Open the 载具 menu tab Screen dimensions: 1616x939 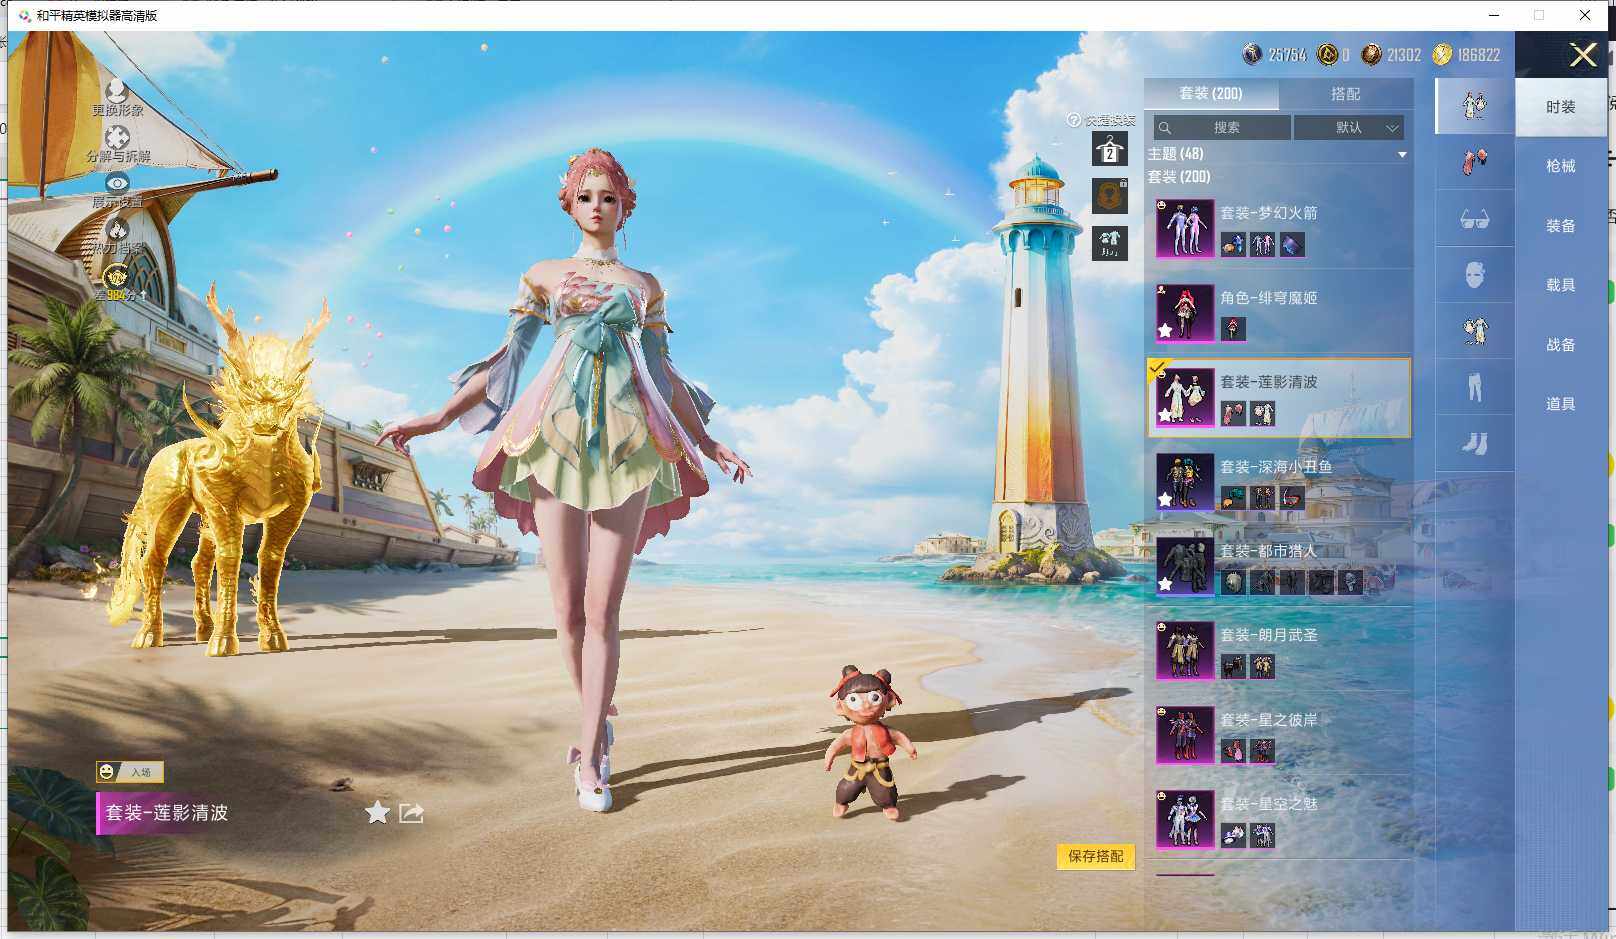point(1560,285)
